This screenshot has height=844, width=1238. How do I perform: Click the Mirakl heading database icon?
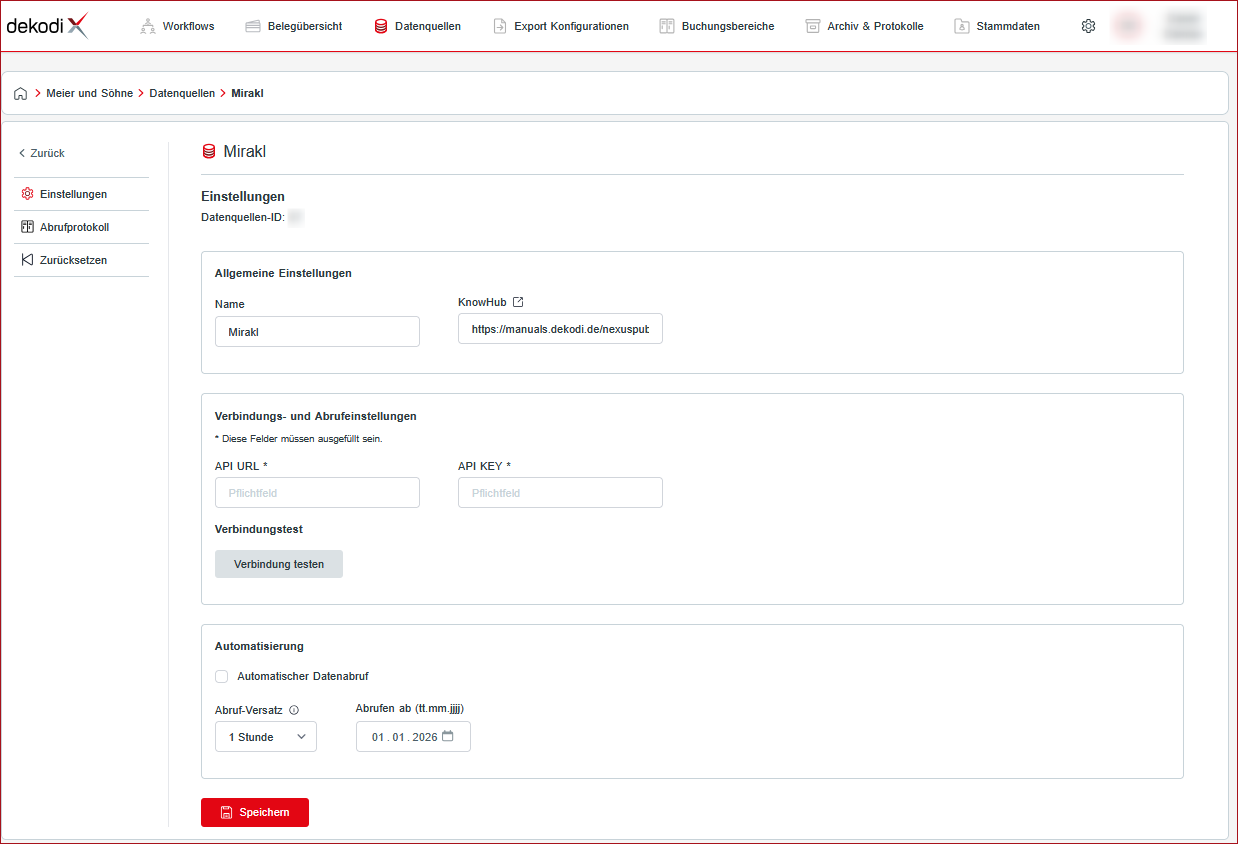tap(209, 152)
